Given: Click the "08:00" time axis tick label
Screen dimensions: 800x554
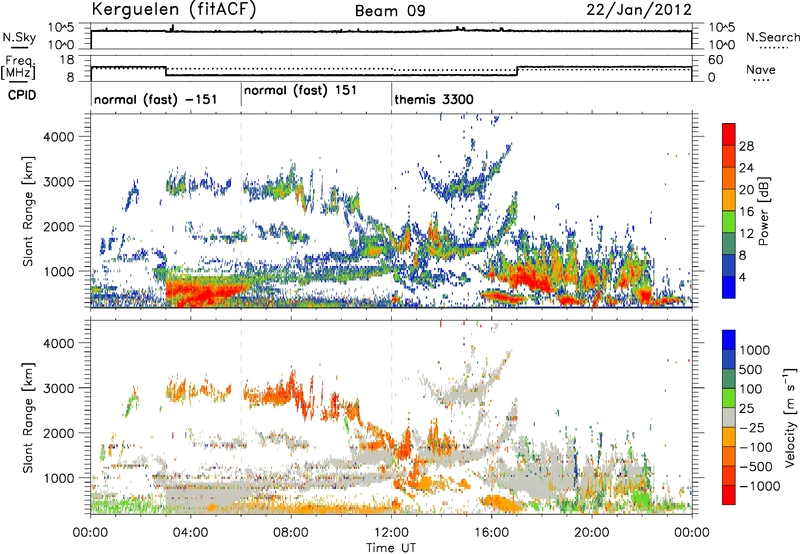Looking at the screenshot, I should click(291, 533).
